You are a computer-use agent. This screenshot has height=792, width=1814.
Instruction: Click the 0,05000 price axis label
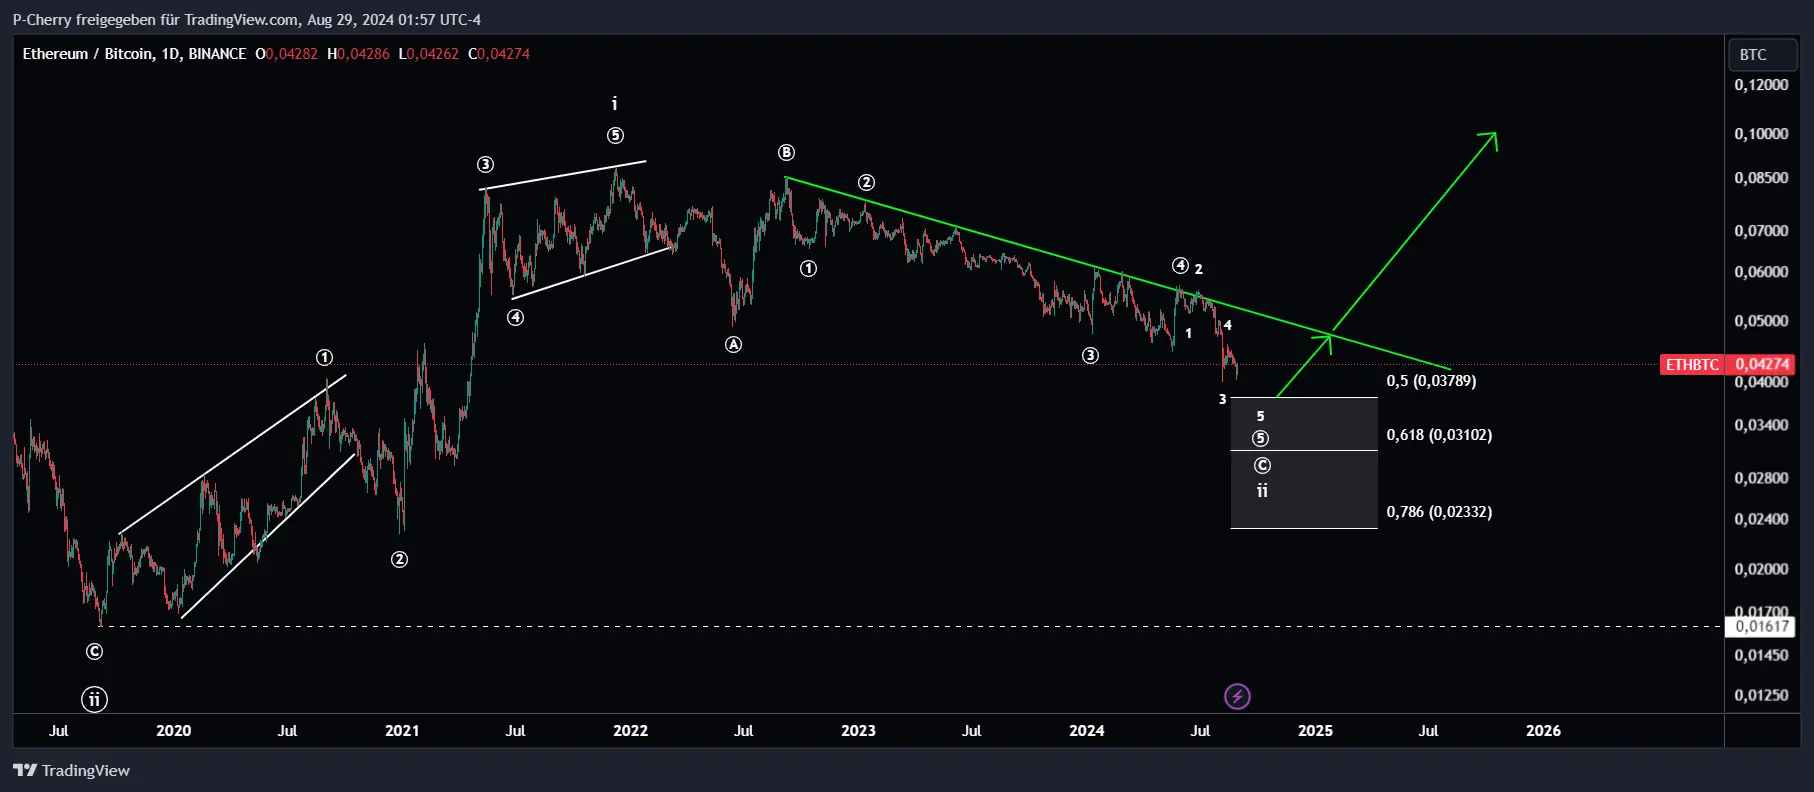[1761, 321]
